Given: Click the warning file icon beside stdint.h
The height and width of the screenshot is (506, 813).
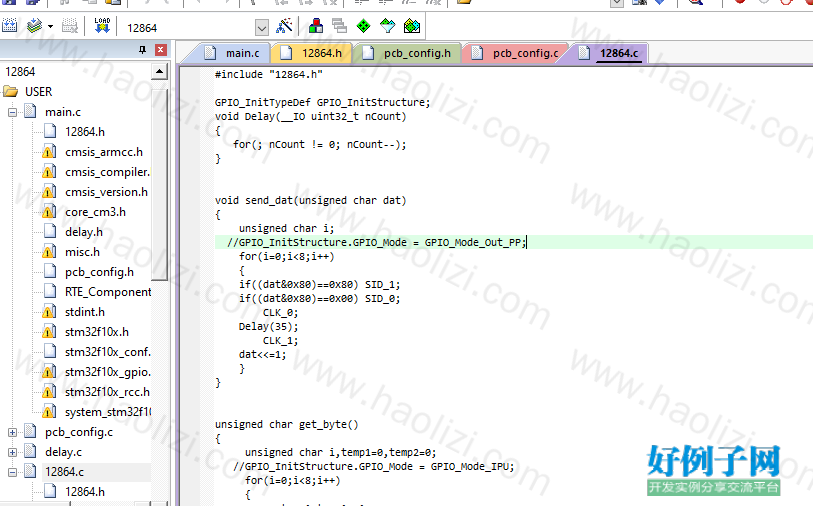Looking at the screenshot, I should pyautogui.click(x=49, y=312).
